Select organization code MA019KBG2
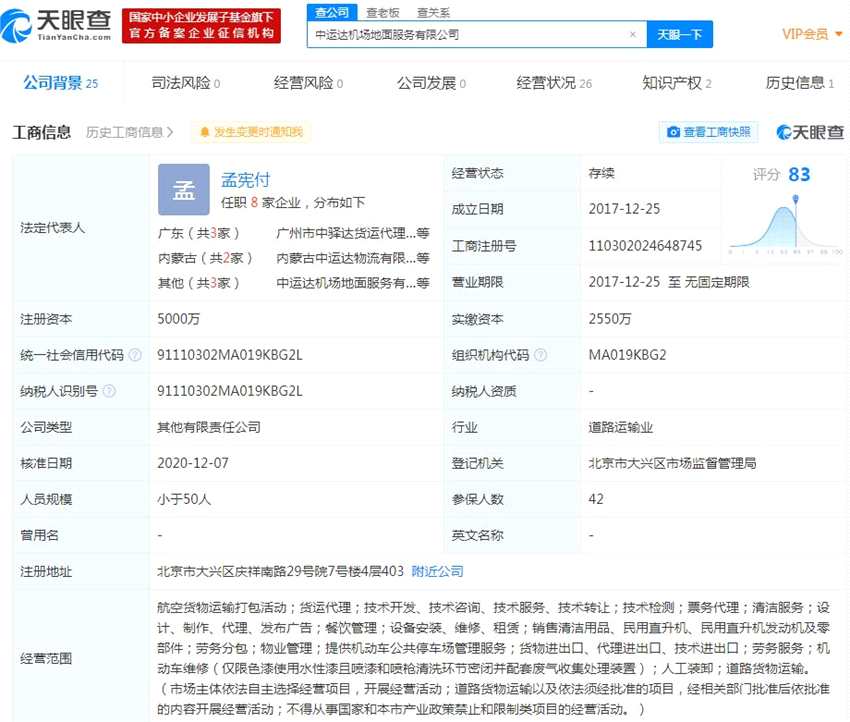 (627, 355)
